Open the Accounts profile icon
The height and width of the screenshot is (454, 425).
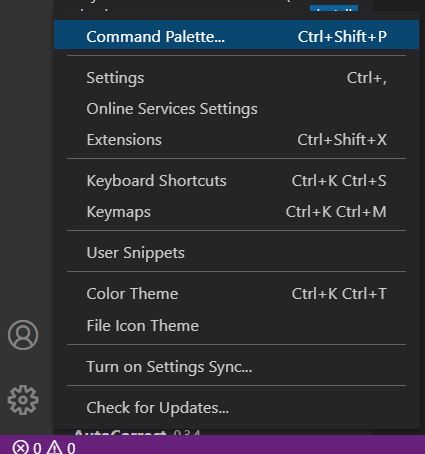tap(23, 335)
